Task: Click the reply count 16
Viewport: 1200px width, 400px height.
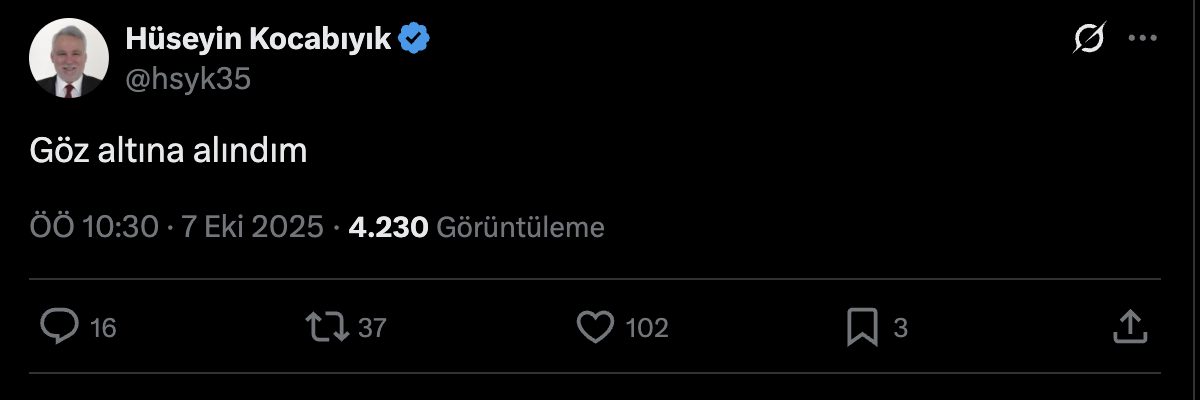Action: [103, 328]
